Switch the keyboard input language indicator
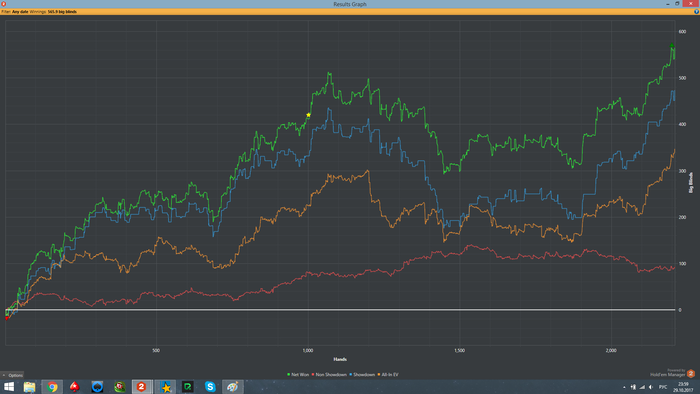The height and width of the screenshot is (394, 700). [x=663, y=387]
